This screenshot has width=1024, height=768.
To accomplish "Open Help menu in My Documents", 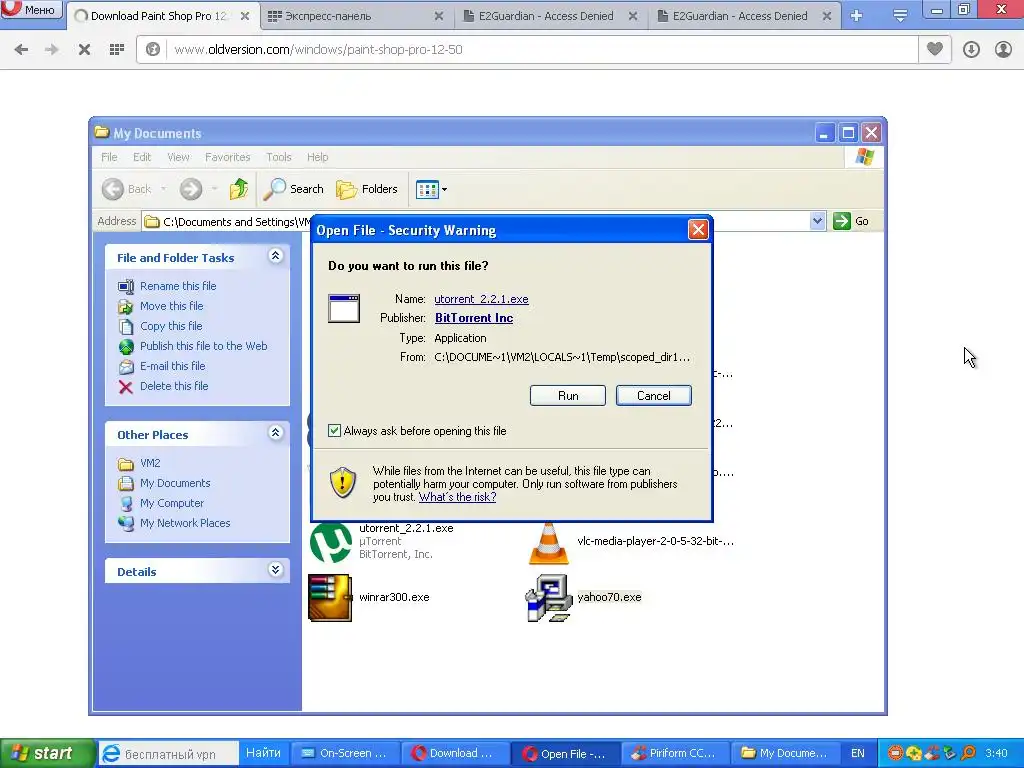I will [317, 157].
